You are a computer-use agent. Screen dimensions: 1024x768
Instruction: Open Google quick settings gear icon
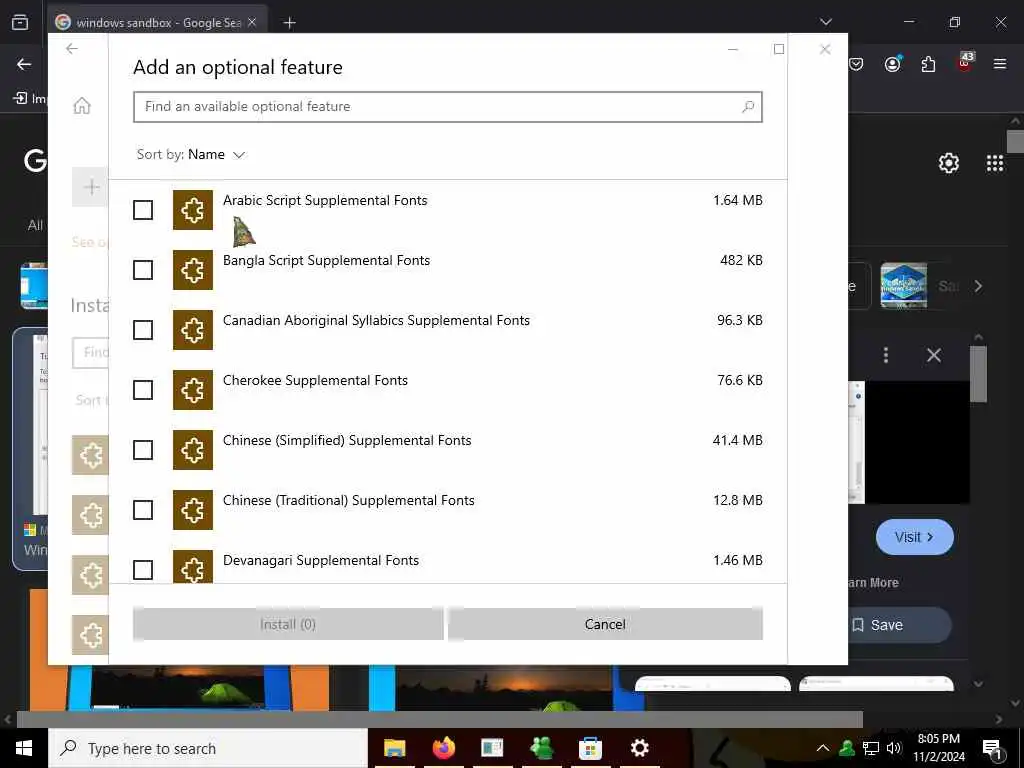click(x=949, y=163)
